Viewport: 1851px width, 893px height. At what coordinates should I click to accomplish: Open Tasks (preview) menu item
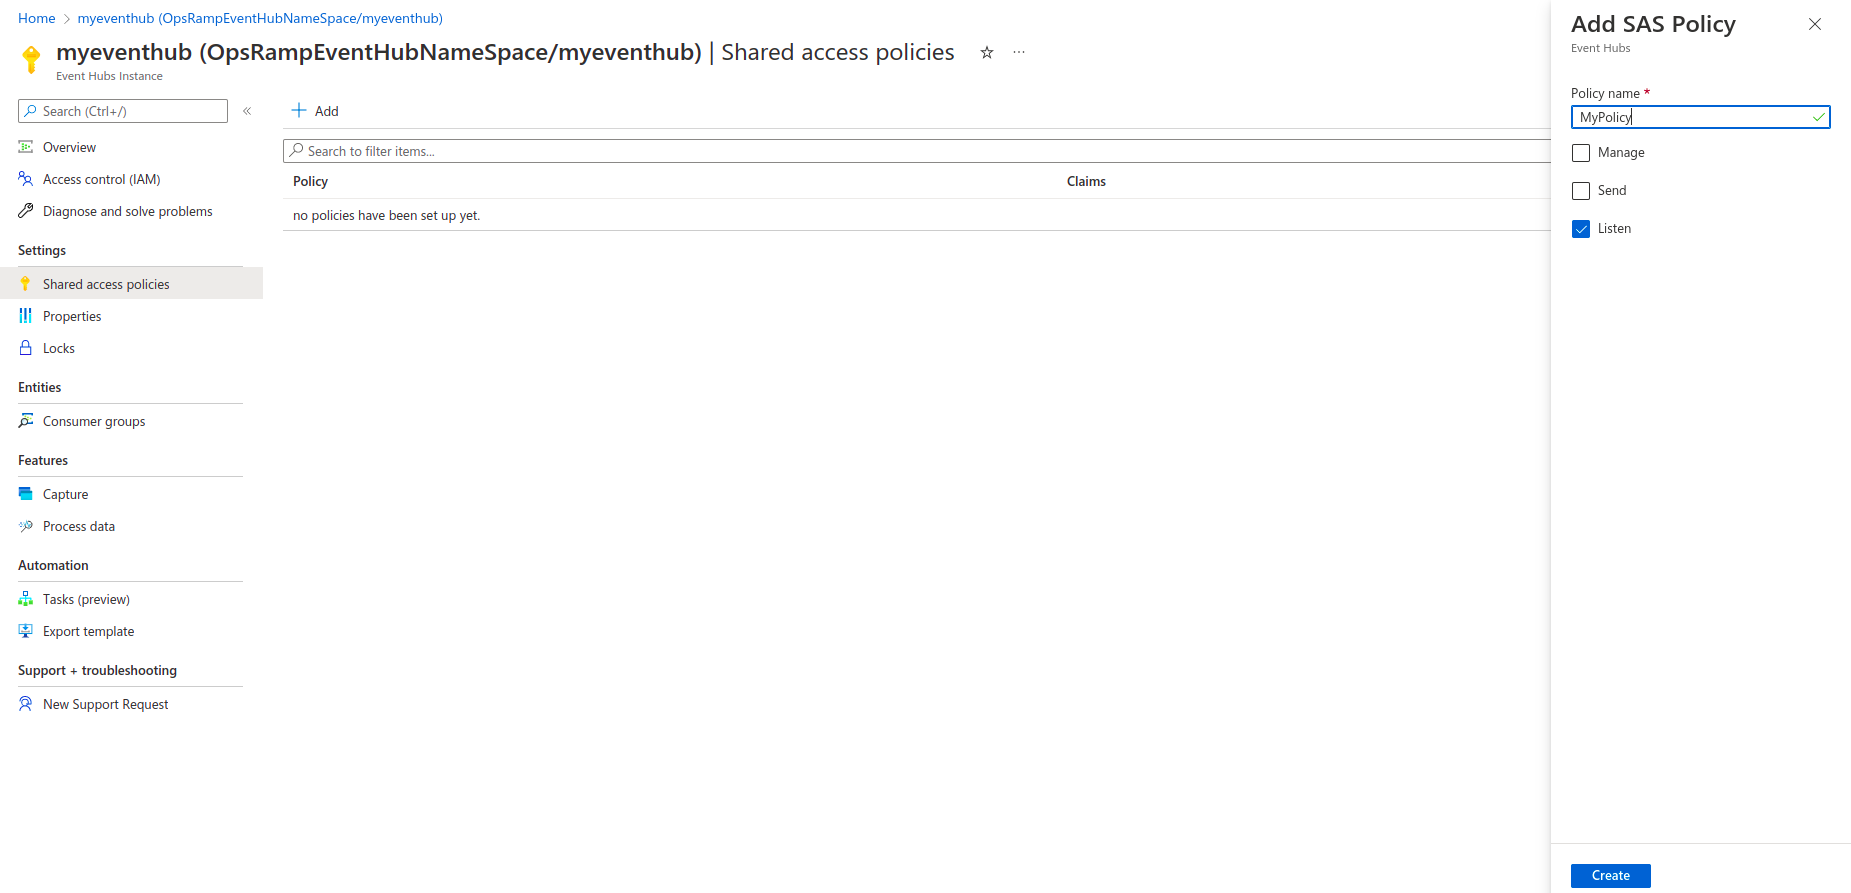(x=131, y=599)
